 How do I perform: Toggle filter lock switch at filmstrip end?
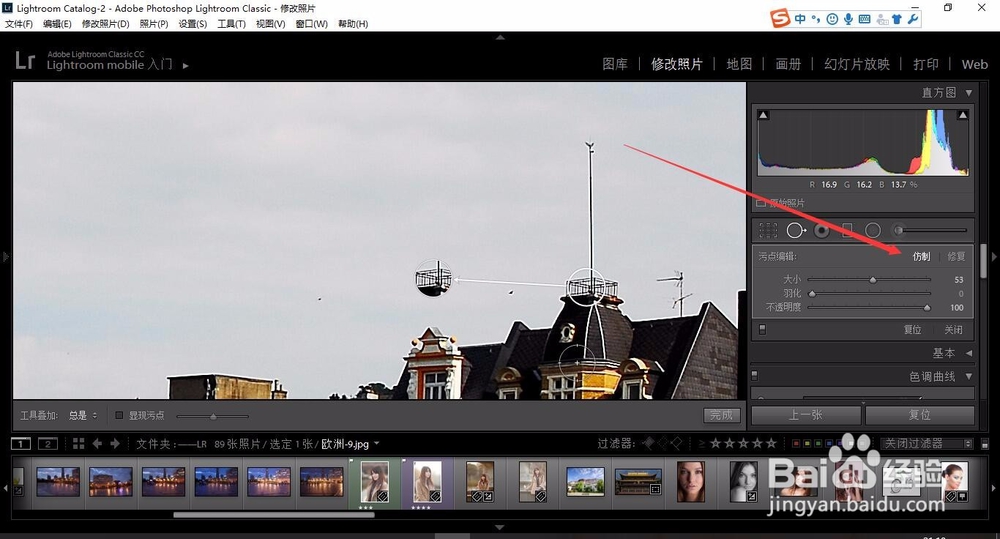[x=985, y=443]
